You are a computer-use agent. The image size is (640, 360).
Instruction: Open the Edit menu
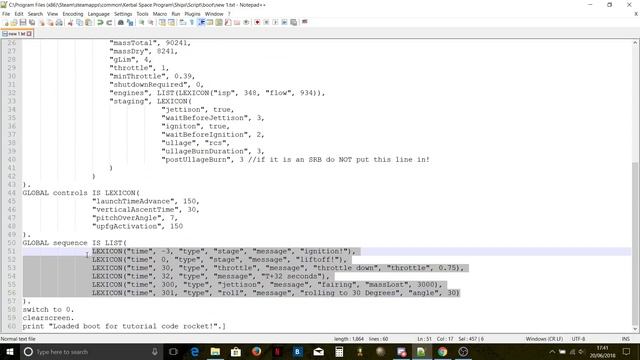pyautogui.click(x=19, y=14)
